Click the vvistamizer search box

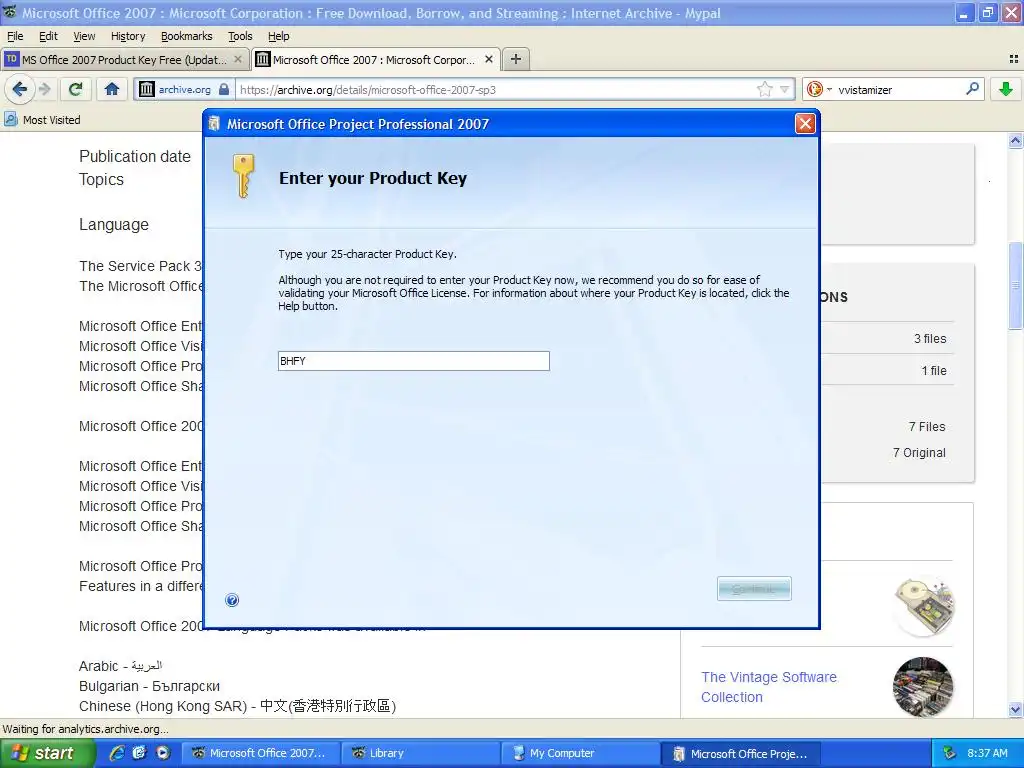coord(900,89)
